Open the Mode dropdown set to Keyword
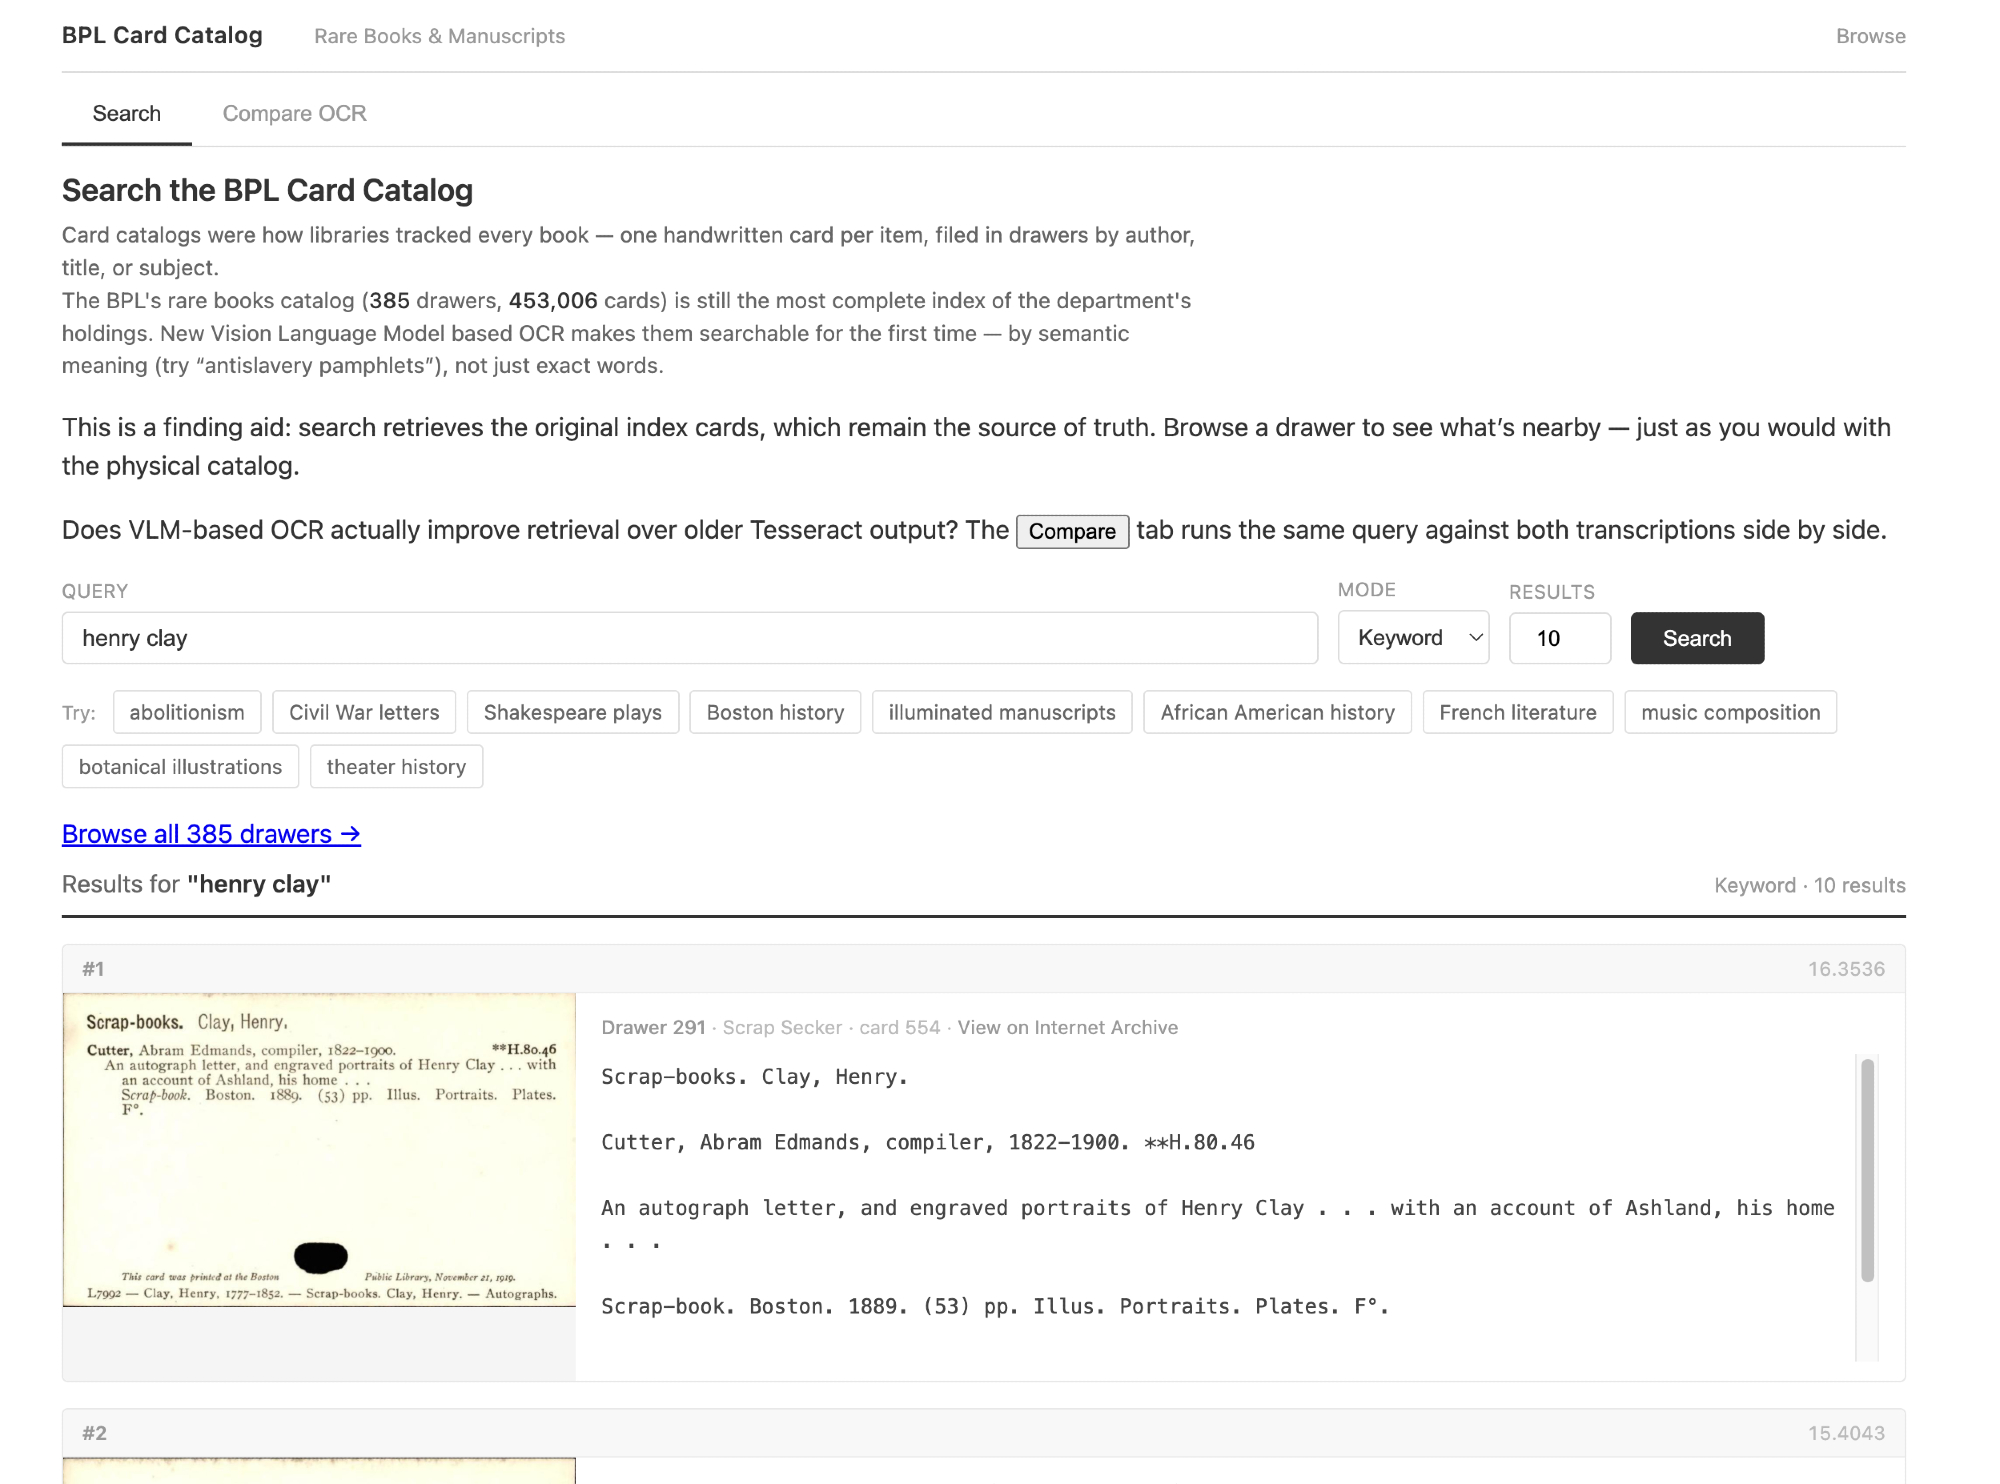This screenshot has height=1484, width=2000. click(1413, 638)
